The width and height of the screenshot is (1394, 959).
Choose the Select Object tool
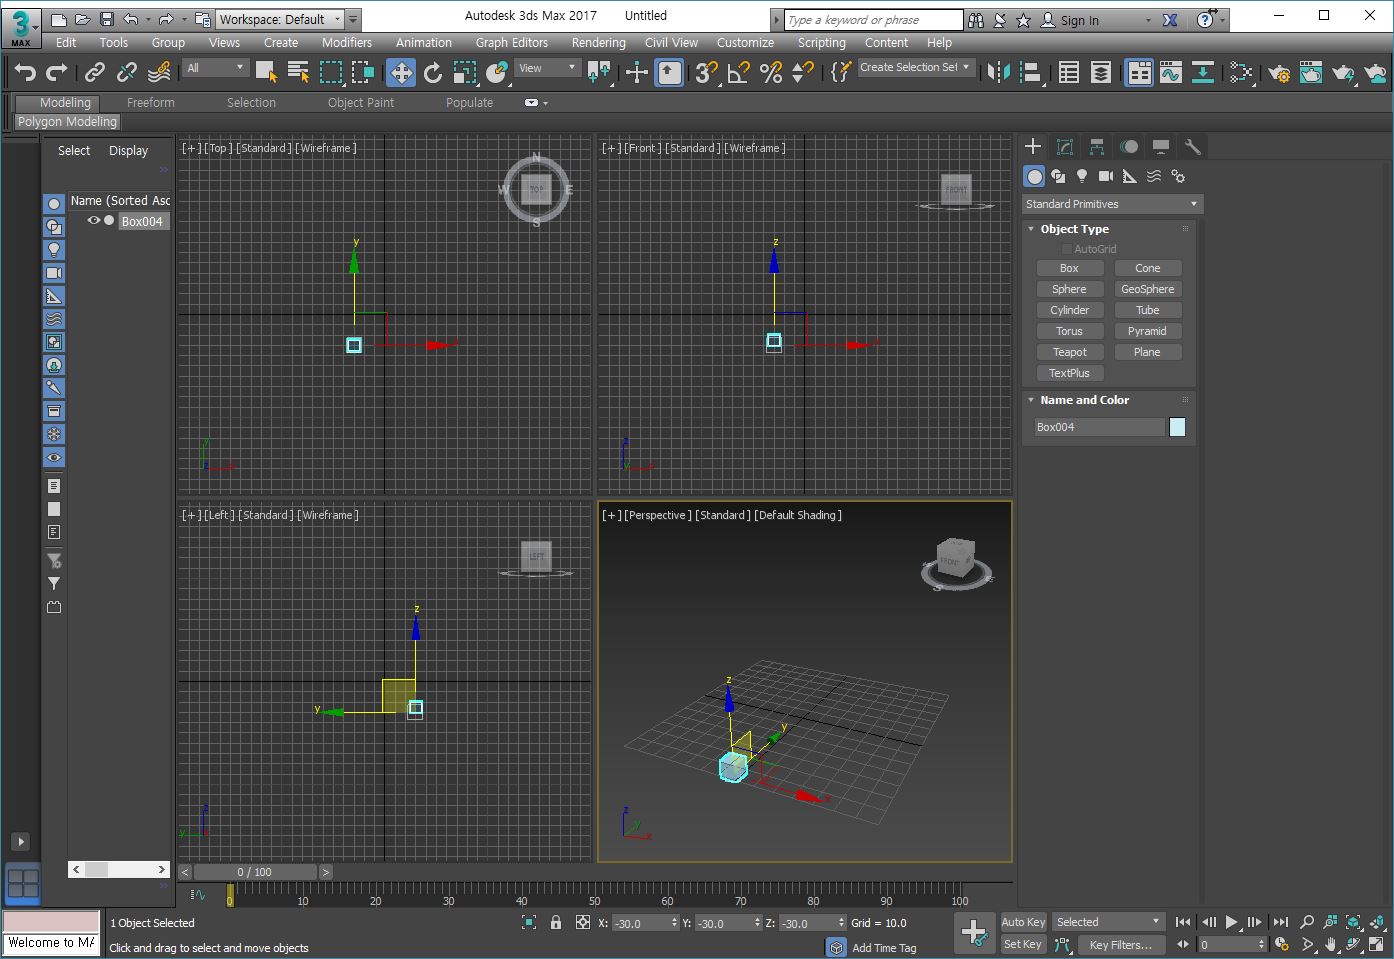click(x=266, y=72)
